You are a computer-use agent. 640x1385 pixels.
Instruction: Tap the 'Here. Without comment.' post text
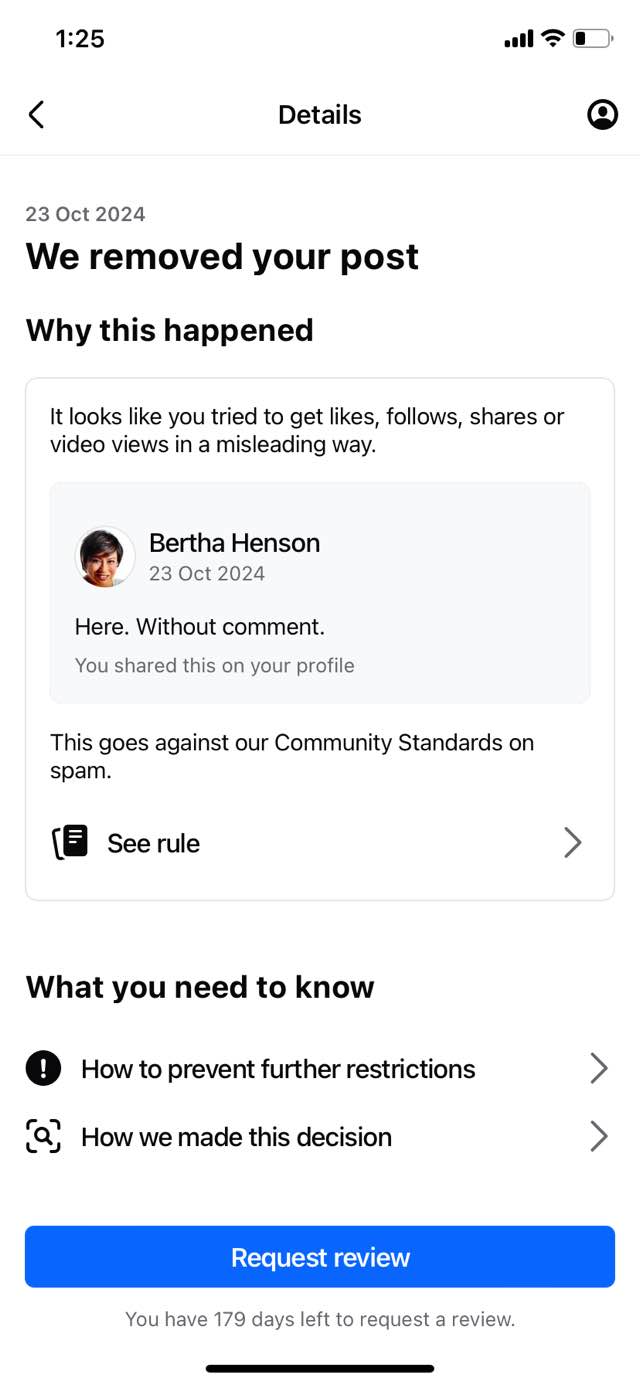coord(200,627)
